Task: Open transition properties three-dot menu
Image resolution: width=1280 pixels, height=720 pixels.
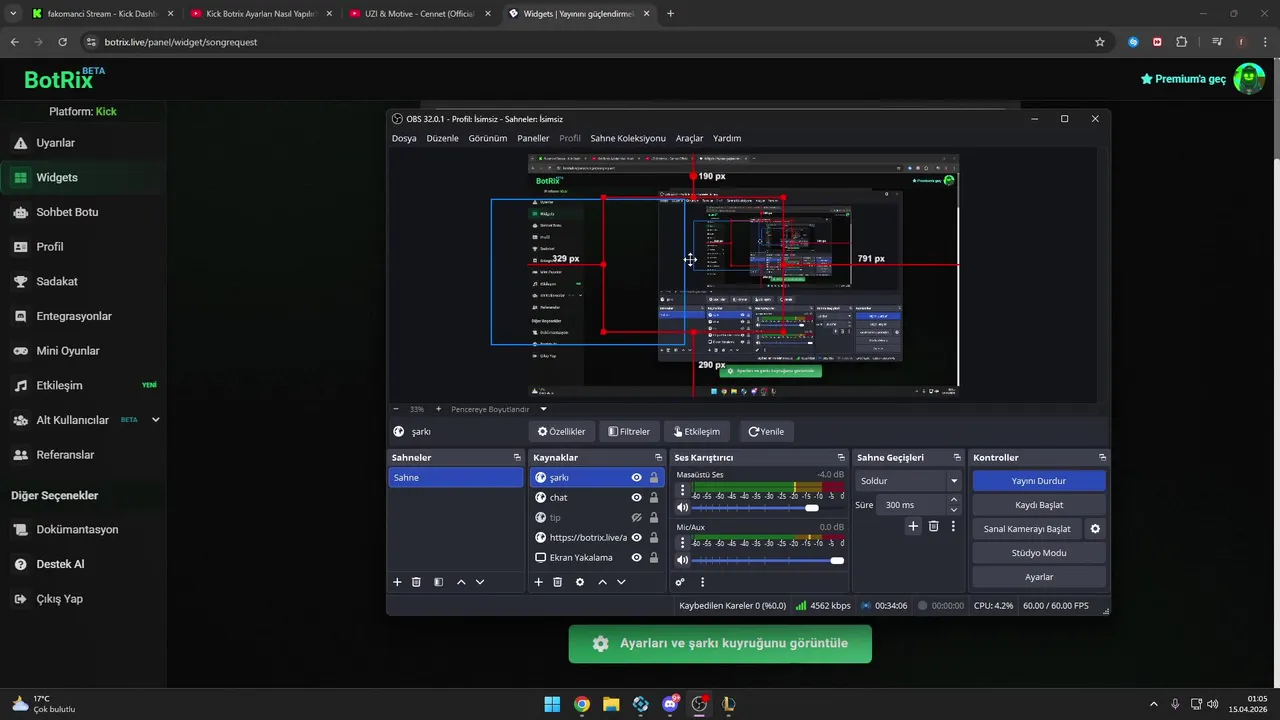Action: [953, 526]
